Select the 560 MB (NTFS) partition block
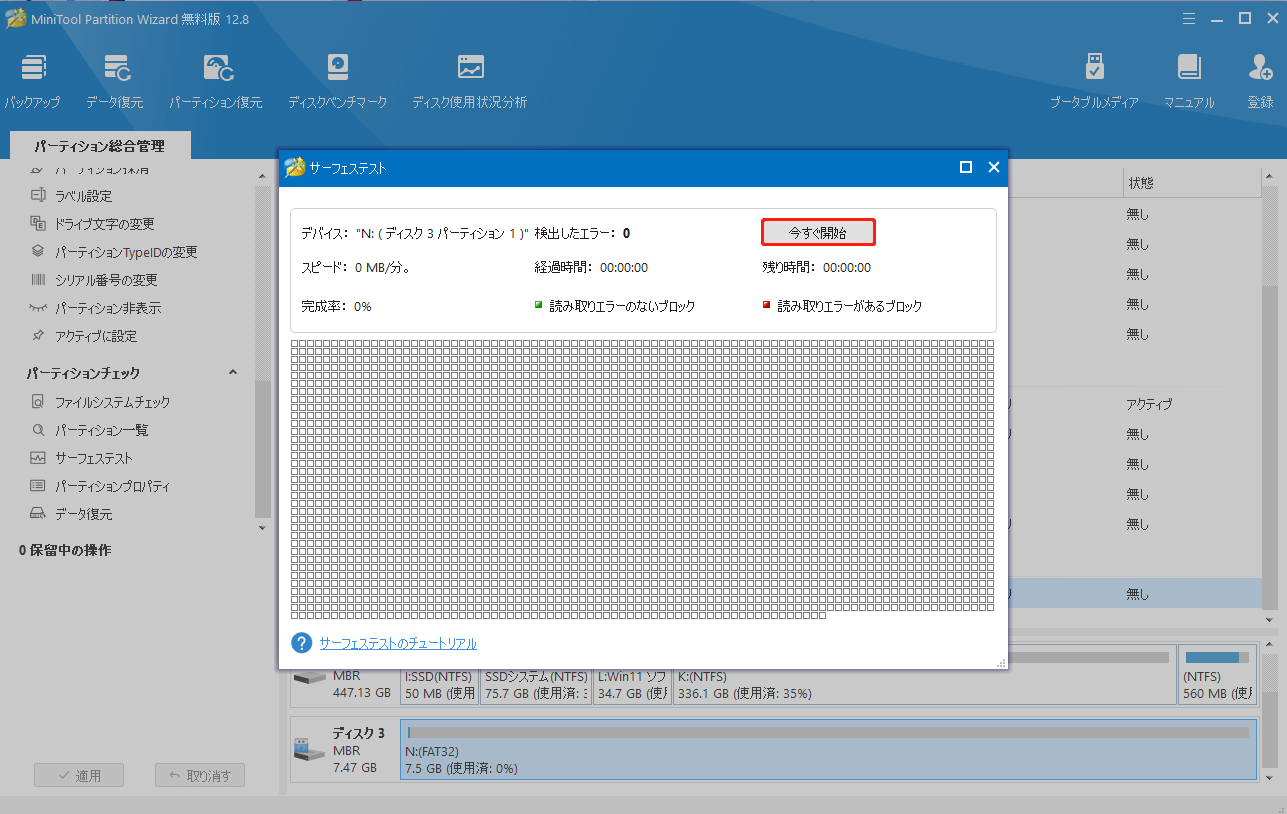This screenshot has height=814, width=1287. (1217, 676)
